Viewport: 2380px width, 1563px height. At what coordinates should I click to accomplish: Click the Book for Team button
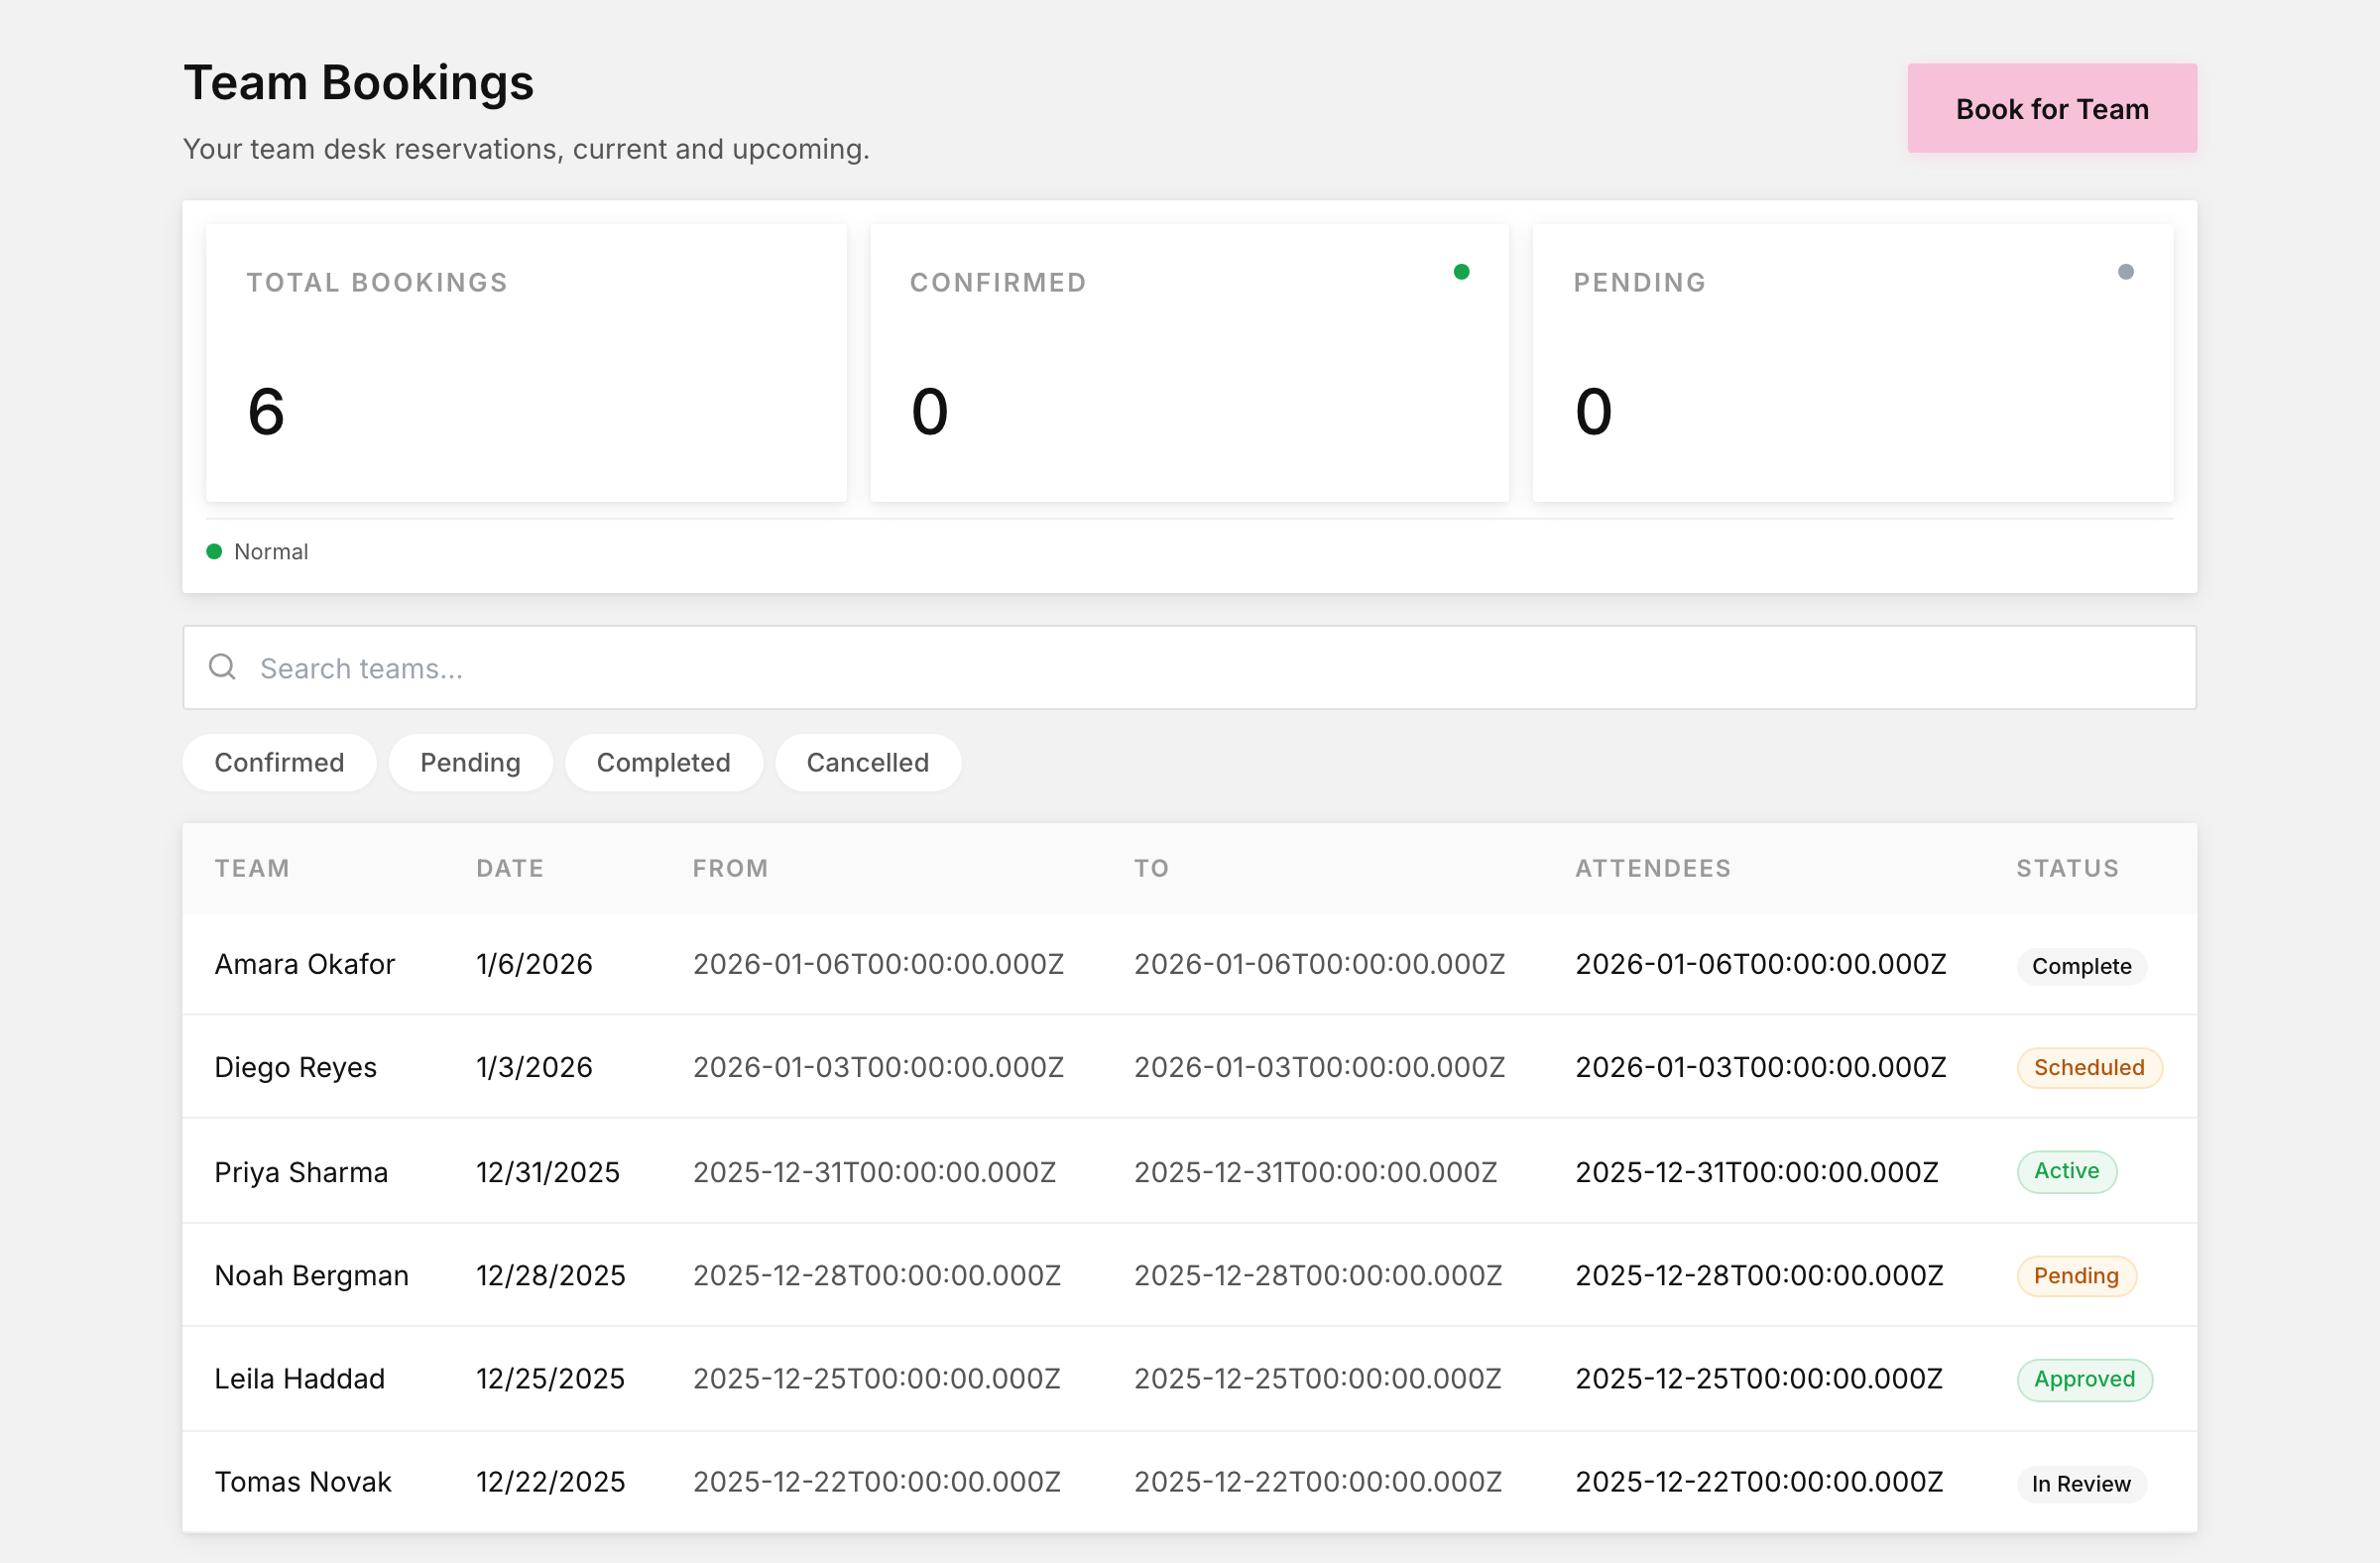pyautogui.click(x=2051, y=108)
